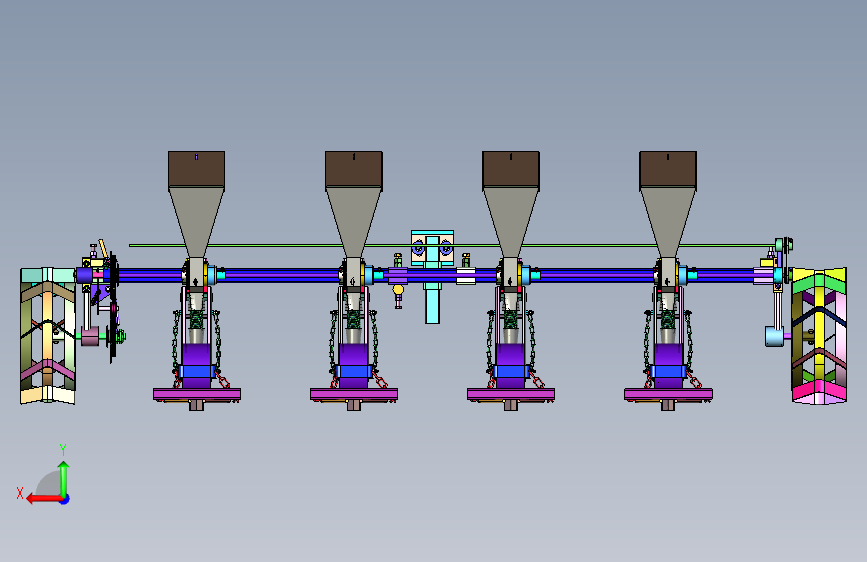Select the cyan center mounting bracket
The height and width of the screenshot is (562, 867).
point(432,277)
